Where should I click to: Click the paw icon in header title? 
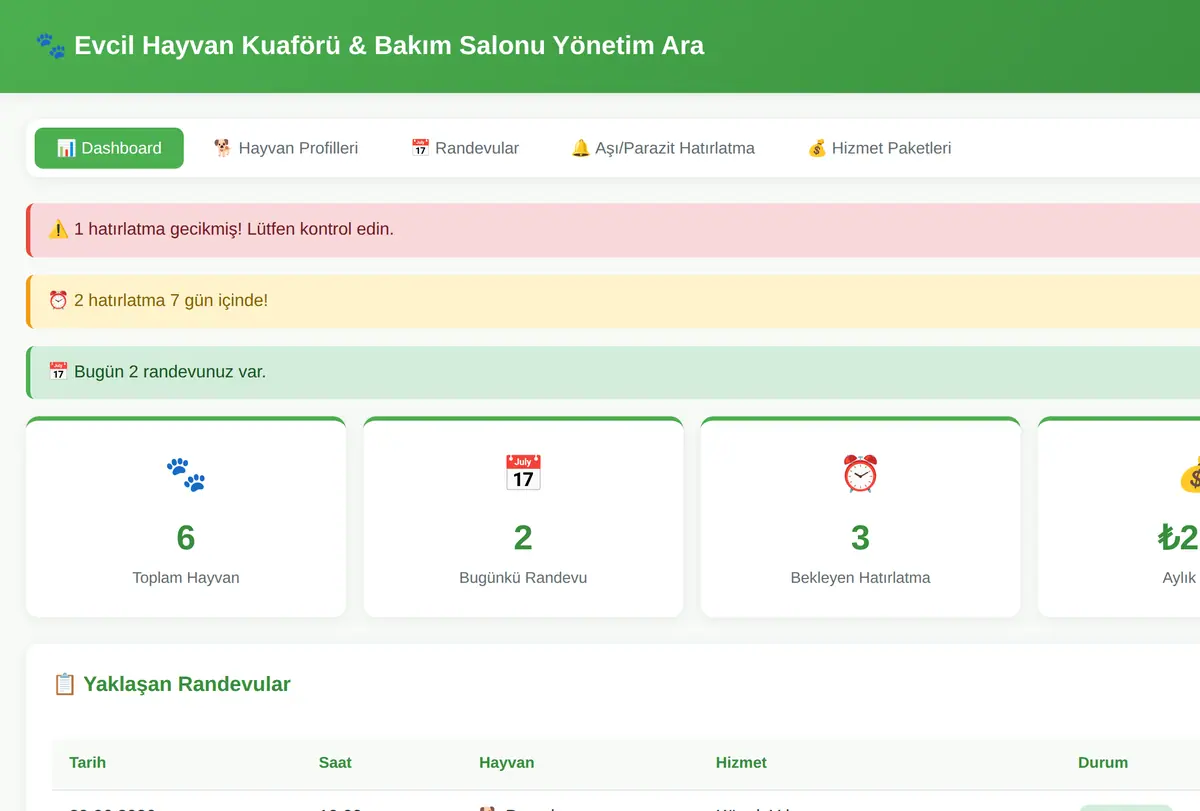tap(51, 45)
